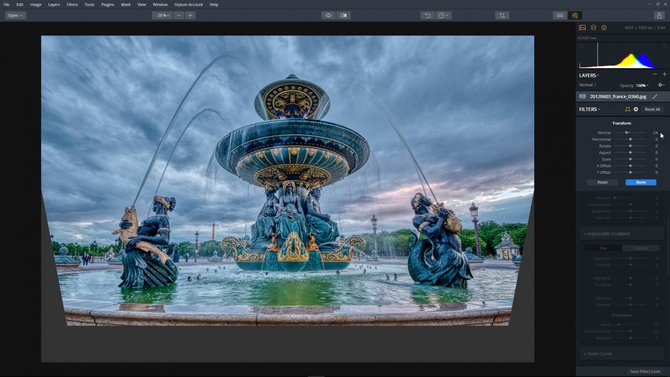The image size is (670, 377).
Task: Open the Normal blend mode dropdown
Action: 588,85
